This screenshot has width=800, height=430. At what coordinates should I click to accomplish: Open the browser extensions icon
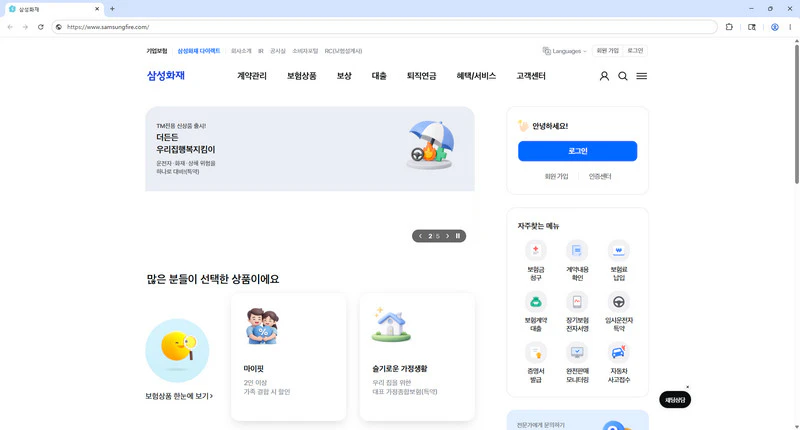(x=729, y=27)
